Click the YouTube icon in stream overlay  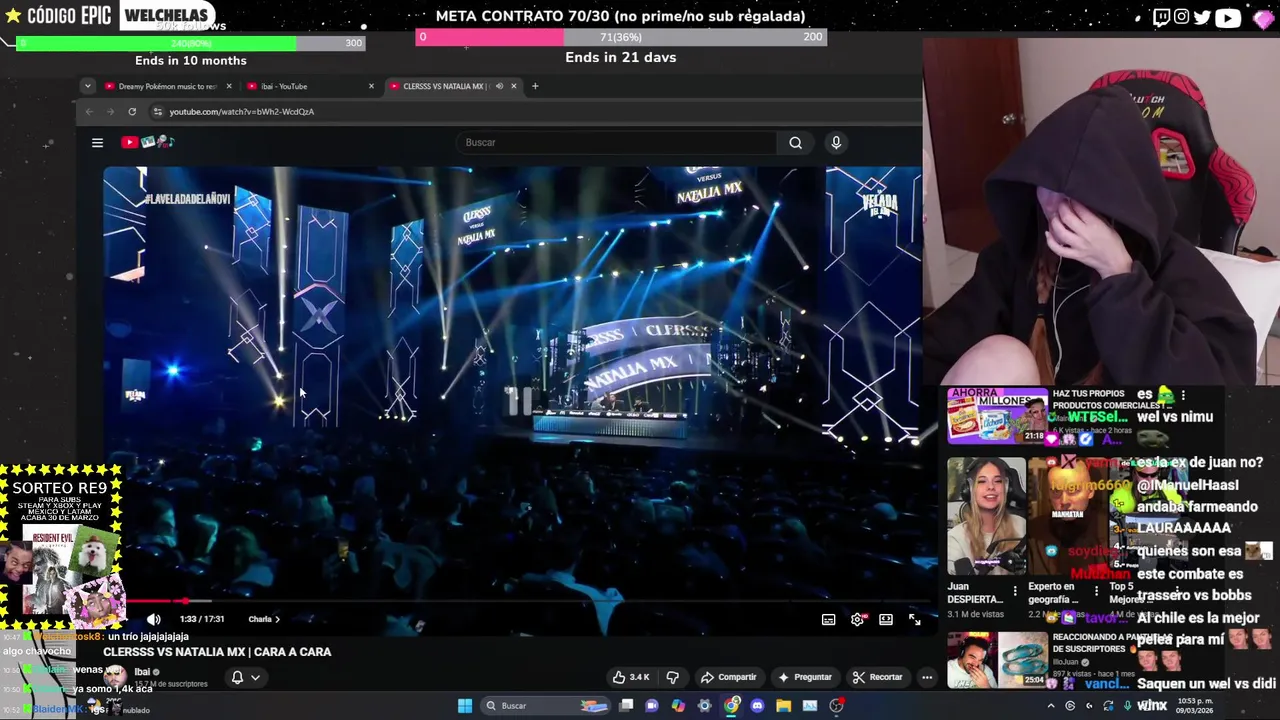[1228, 17]
